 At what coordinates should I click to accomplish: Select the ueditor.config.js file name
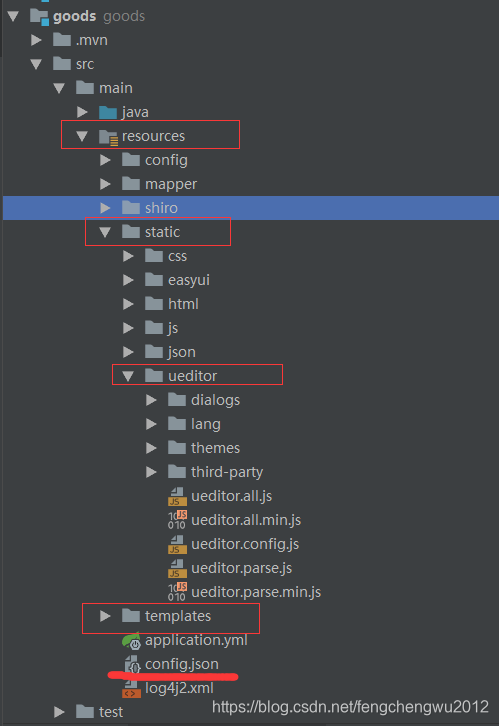[x=245, y=544]
